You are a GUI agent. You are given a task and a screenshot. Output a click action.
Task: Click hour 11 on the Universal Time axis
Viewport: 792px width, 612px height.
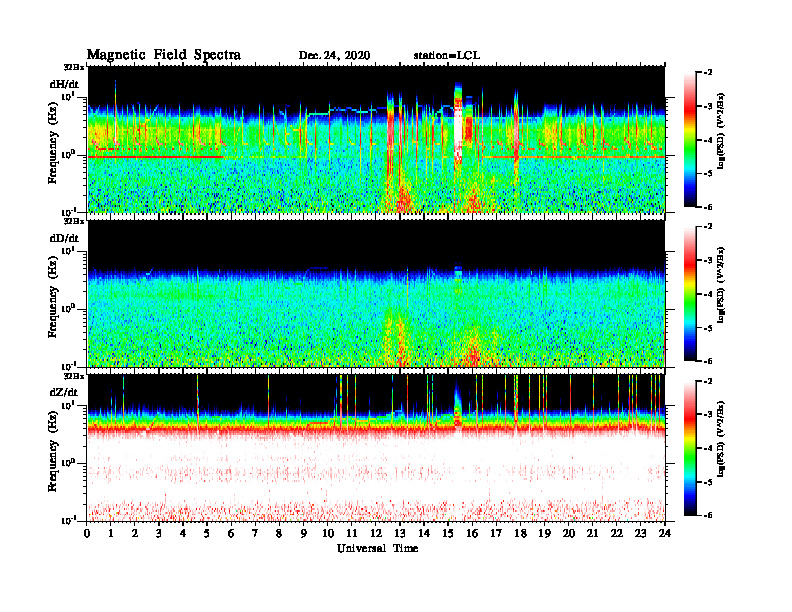(352, 534)
